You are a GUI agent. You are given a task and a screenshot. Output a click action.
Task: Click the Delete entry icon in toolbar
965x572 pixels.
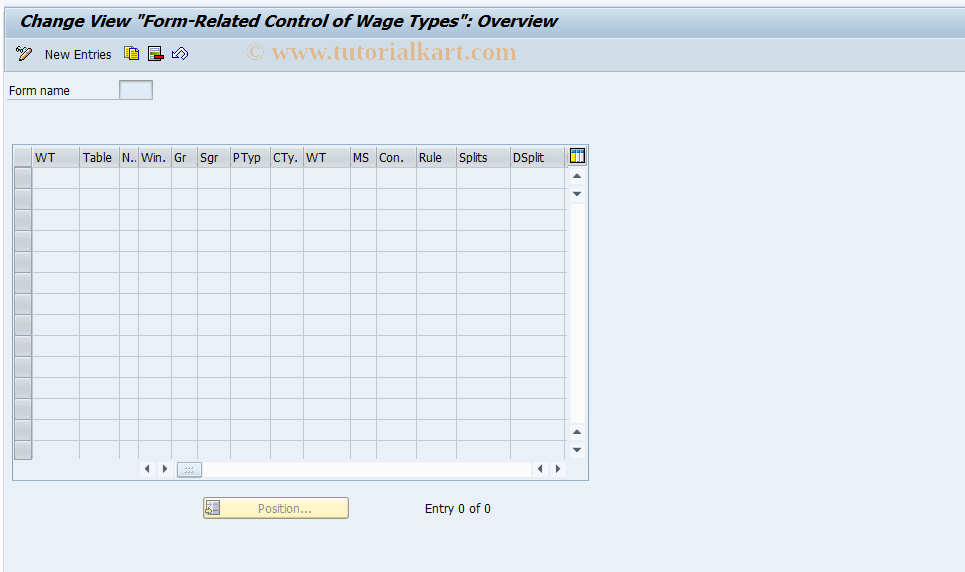tap(156, 54)
